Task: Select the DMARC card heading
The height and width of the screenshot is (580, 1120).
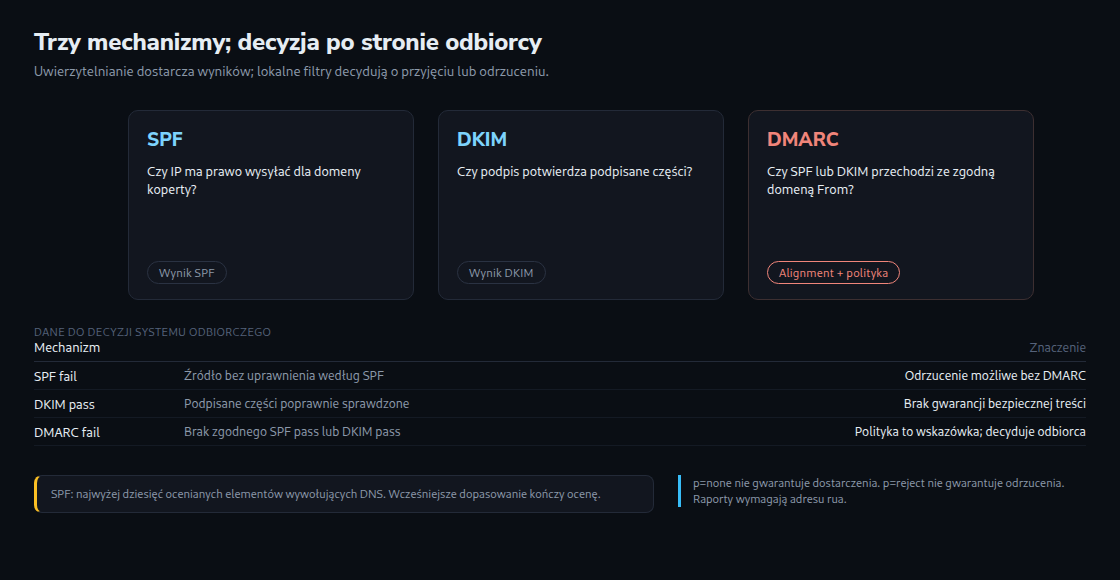Action: (x=802, y=139)
